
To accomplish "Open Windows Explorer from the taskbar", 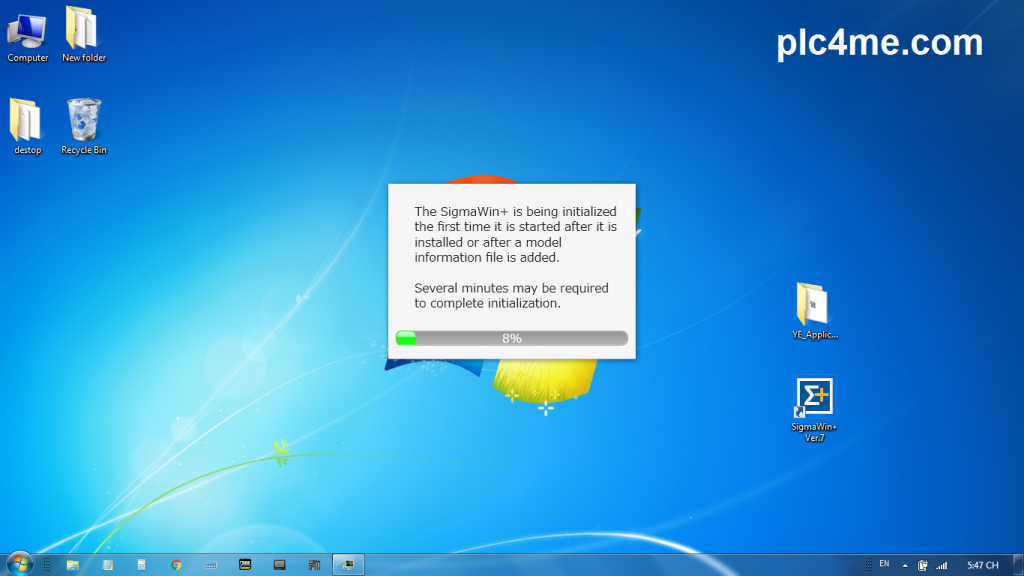I will (73, 565).
